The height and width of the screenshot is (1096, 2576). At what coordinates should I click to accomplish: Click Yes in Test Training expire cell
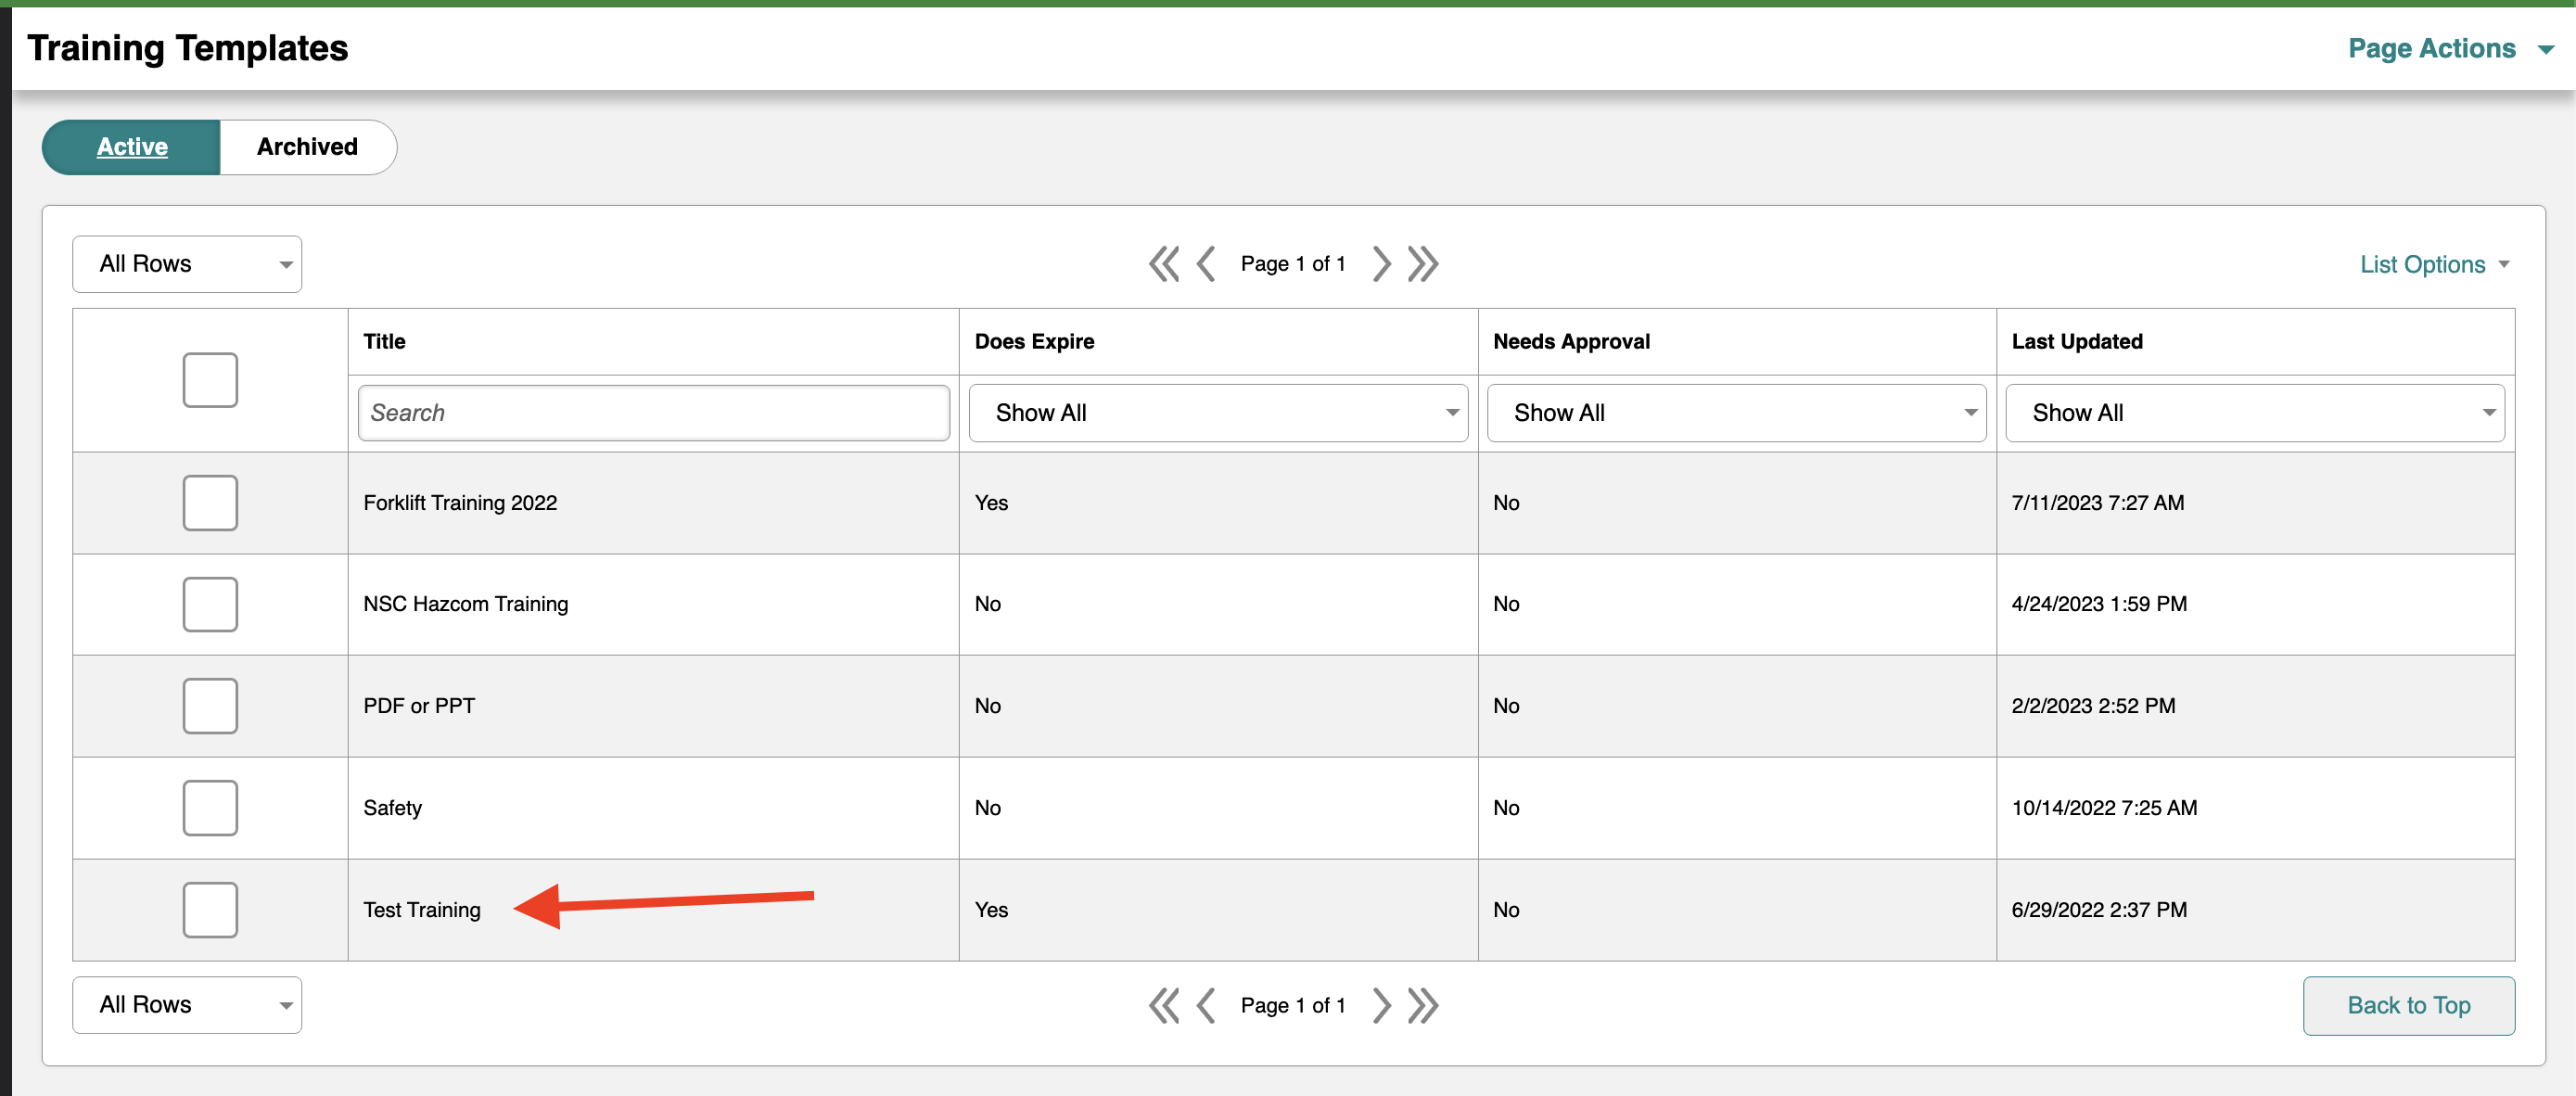coord(991,910)
